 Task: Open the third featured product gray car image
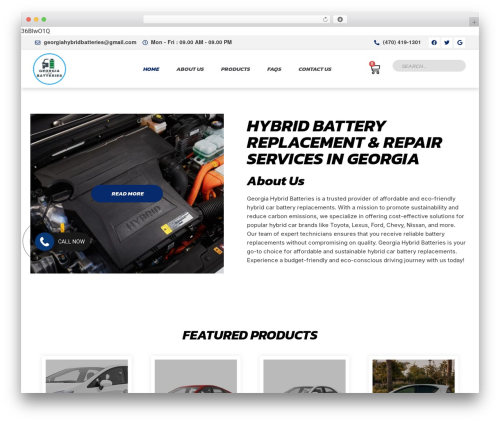[x=305, y=376]
